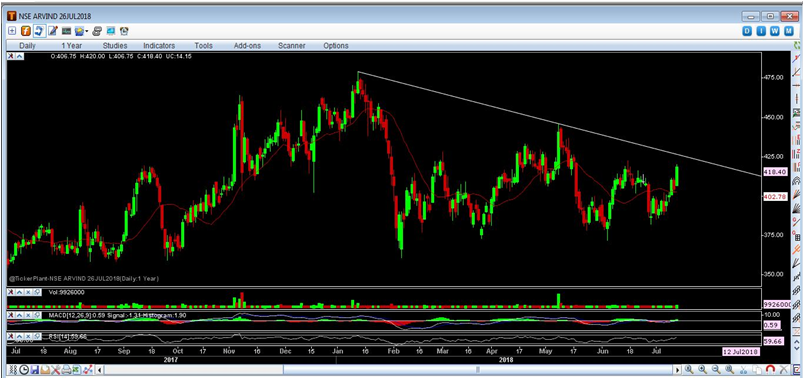Click the clock icon in bottom toolbar

[24, 370]
